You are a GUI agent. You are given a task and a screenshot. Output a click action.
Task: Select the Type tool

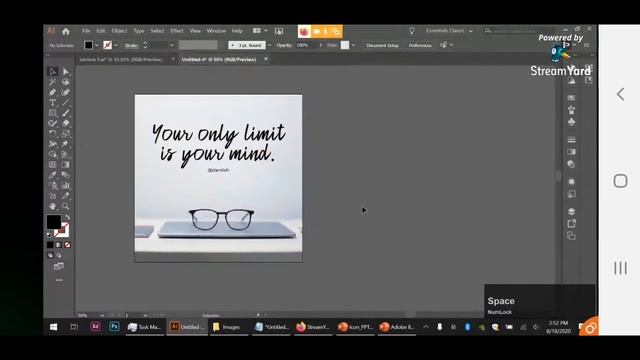(x=53, y=102)
